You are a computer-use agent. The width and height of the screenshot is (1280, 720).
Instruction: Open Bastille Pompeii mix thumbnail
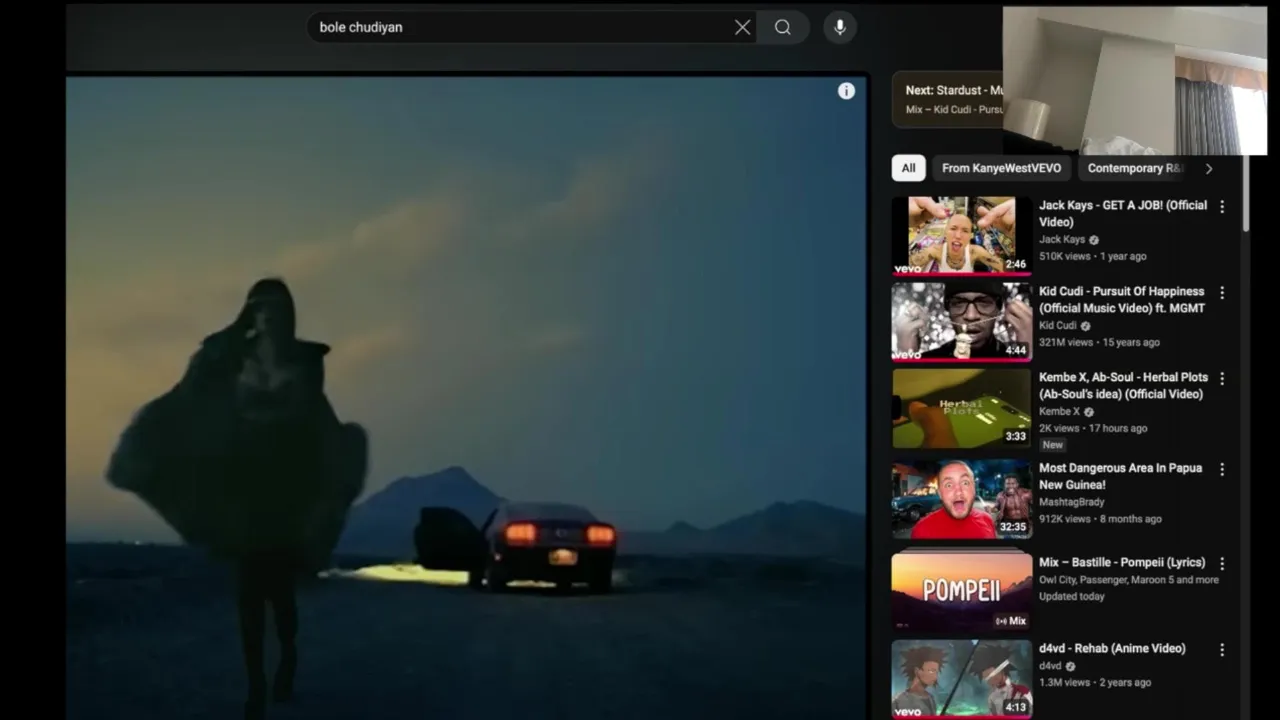point(961,590)
